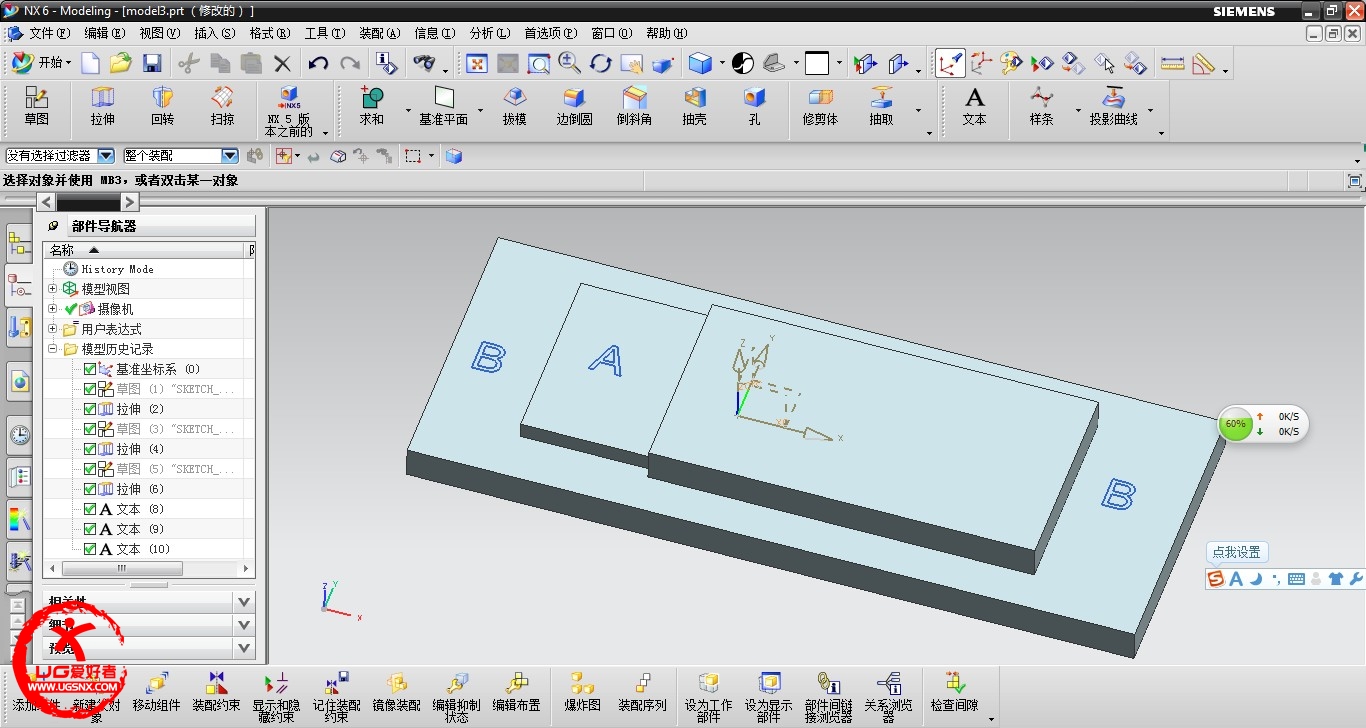The image size is (1366, 728).
Task: Open dropdown arrow beside 基准平面
Action: (480, 110)
